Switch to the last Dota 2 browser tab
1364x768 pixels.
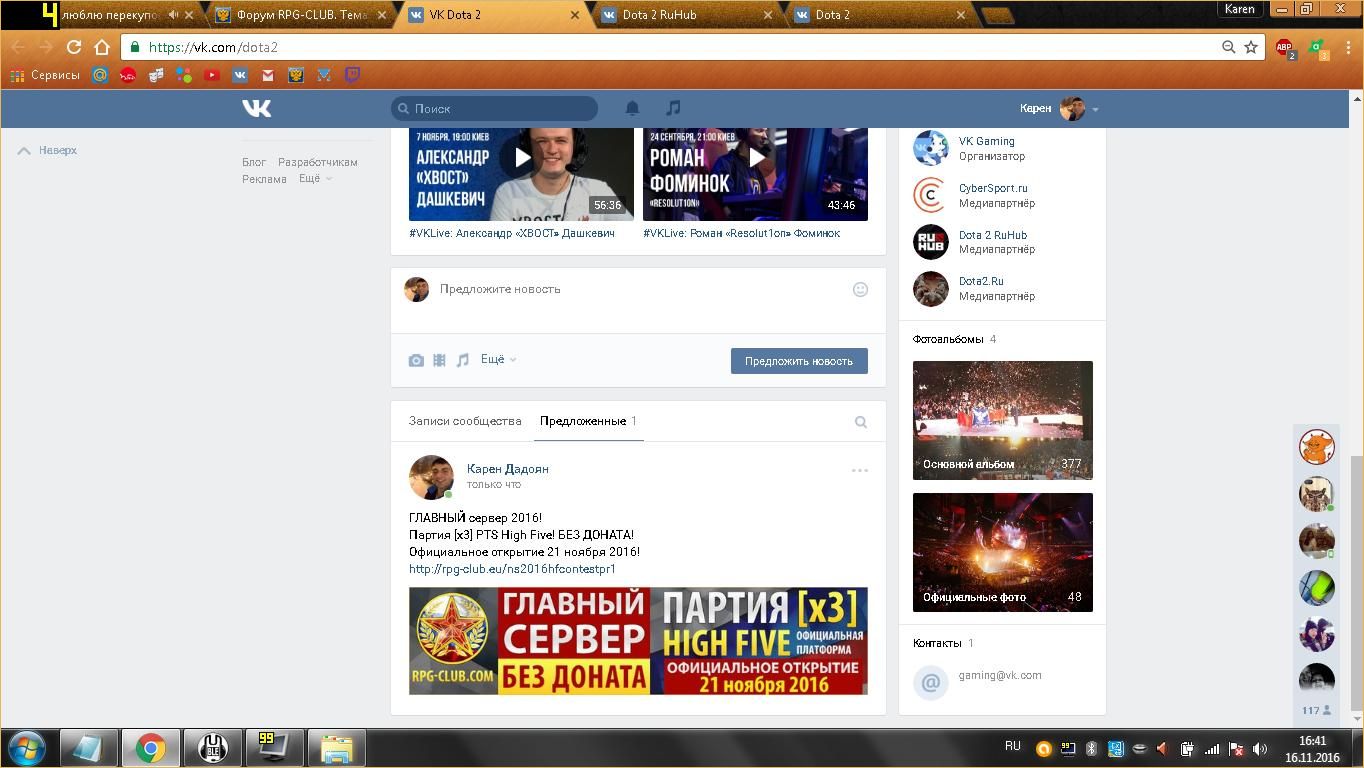[x=880, y=15]
